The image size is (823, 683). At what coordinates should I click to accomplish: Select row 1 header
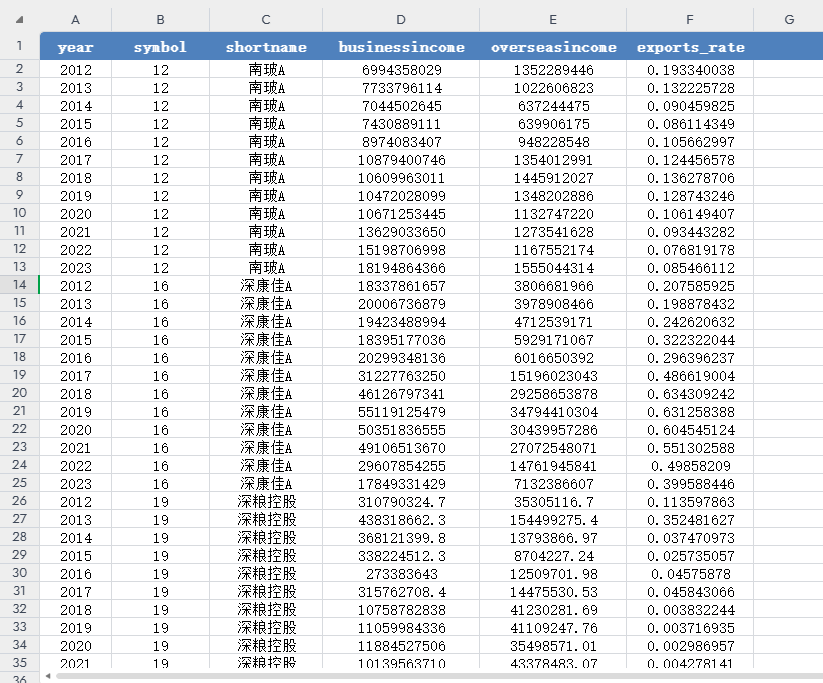pyautogui.click(x=19, y=46)
